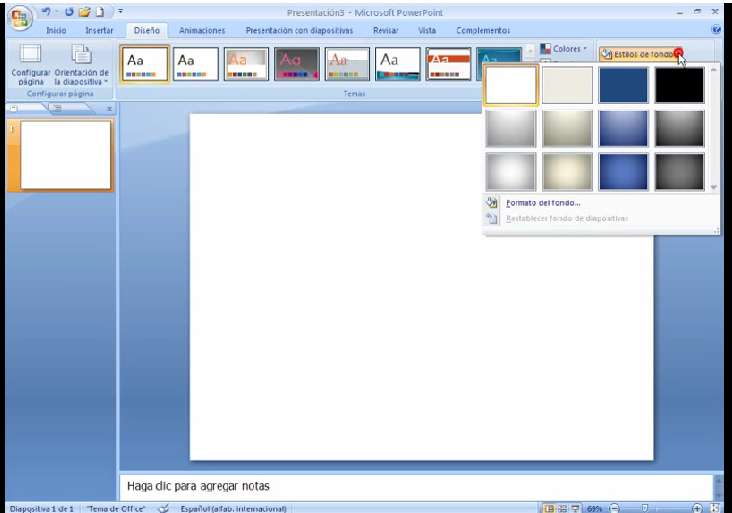732x513 pixels.
Task: Apply the second plain white theme
Action: (x=196, y=64)
